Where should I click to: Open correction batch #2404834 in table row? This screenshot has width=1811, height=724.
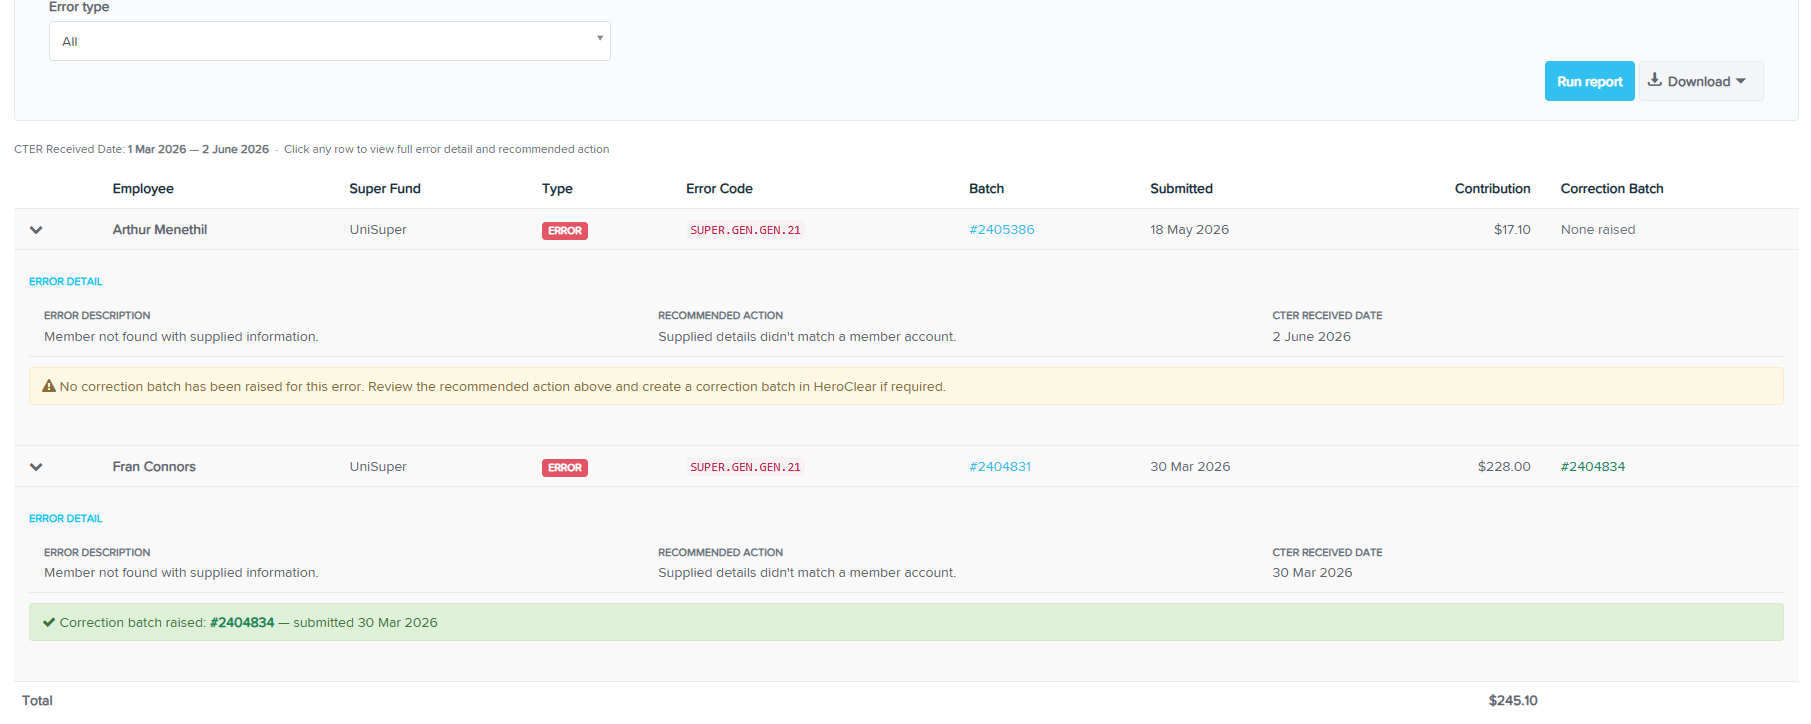tap(1592, 467)
